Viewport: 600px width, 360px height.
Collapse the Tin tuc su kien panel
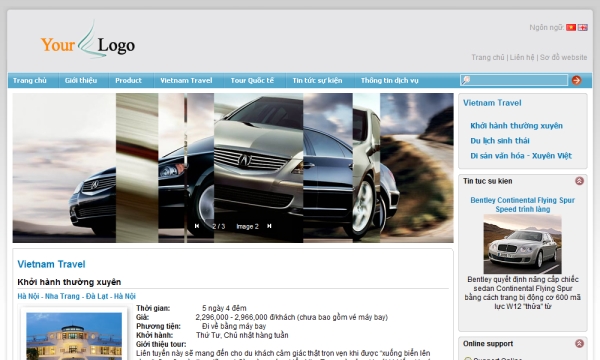pos(579,181)
